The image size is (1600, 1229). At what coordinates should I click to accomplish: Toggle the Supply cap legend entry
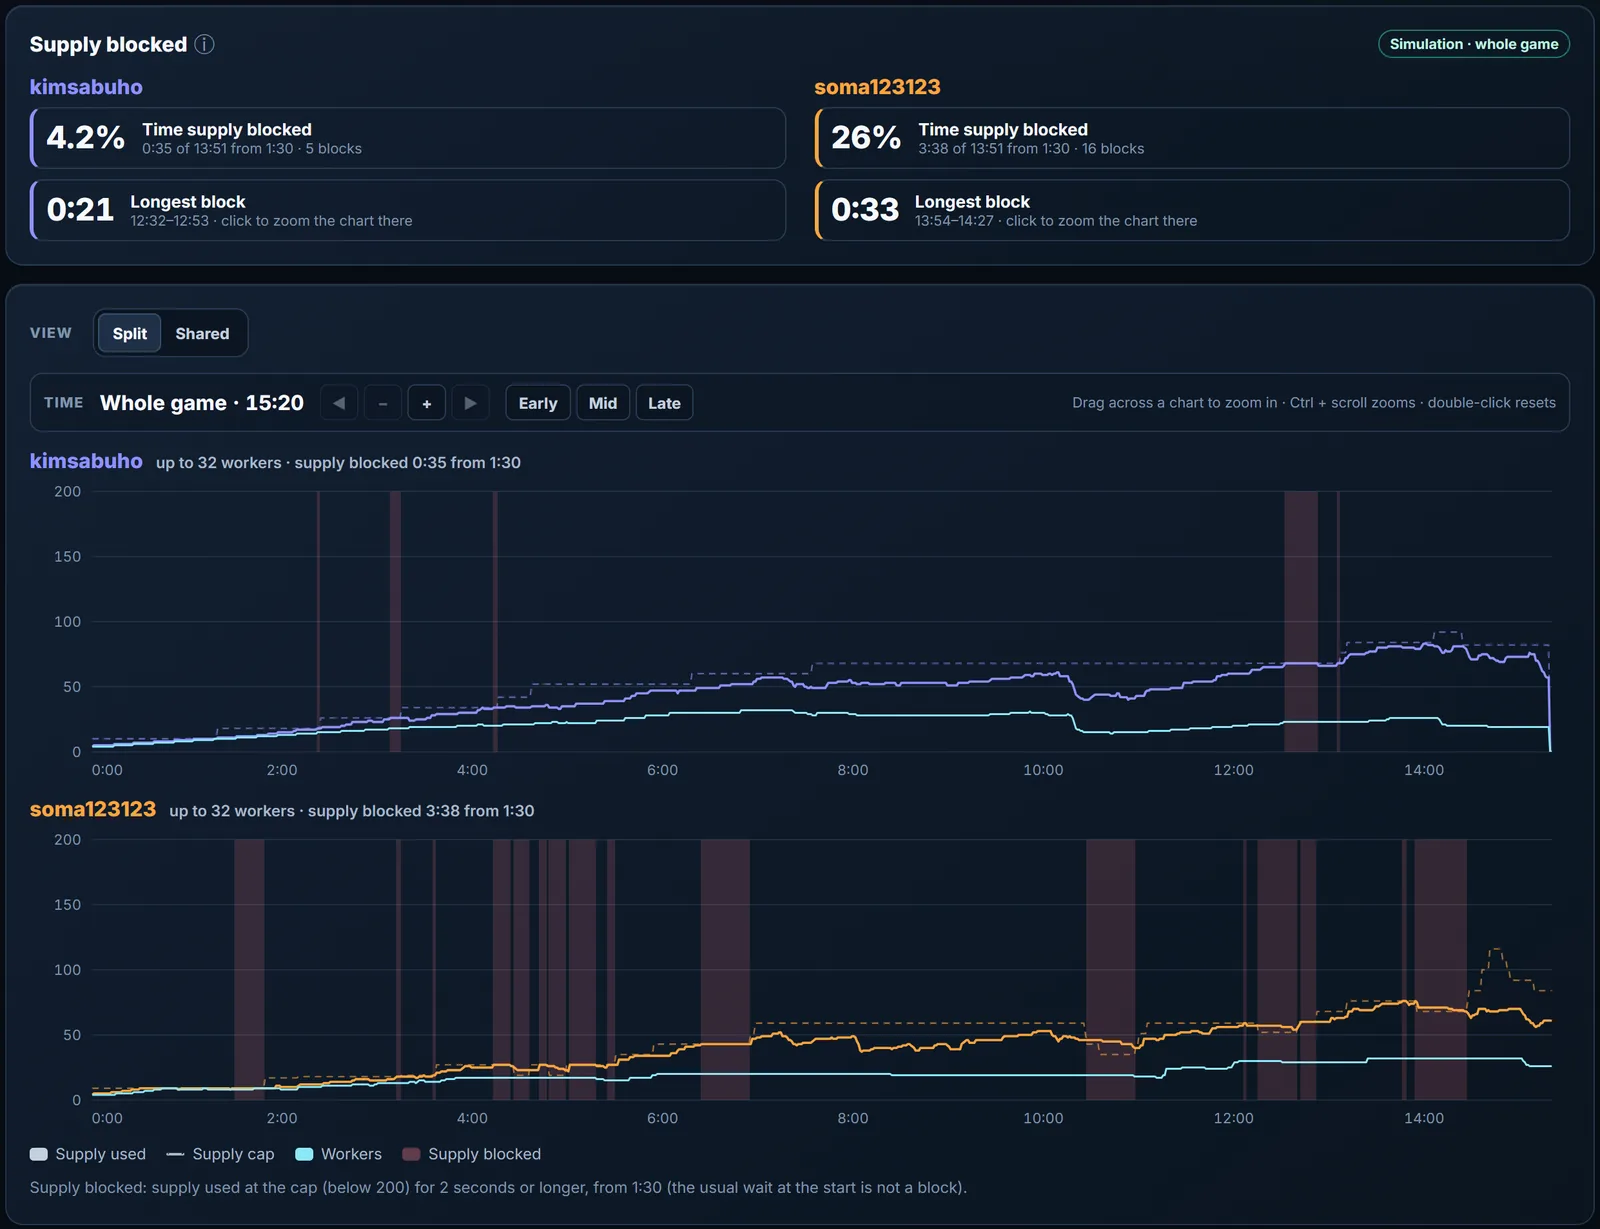[220, 1154]
